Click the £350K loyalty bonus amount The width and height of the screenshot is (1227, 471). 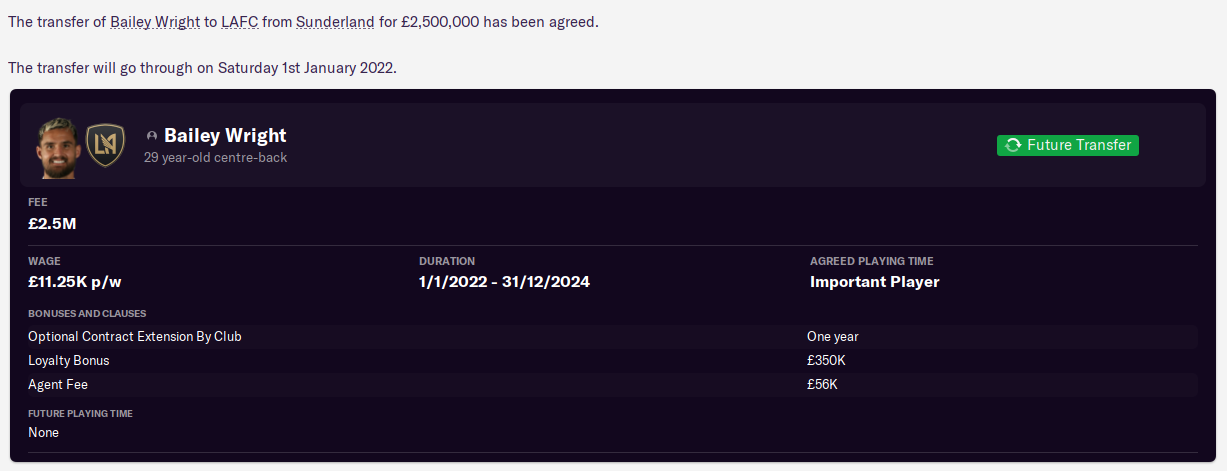[826, 360]
